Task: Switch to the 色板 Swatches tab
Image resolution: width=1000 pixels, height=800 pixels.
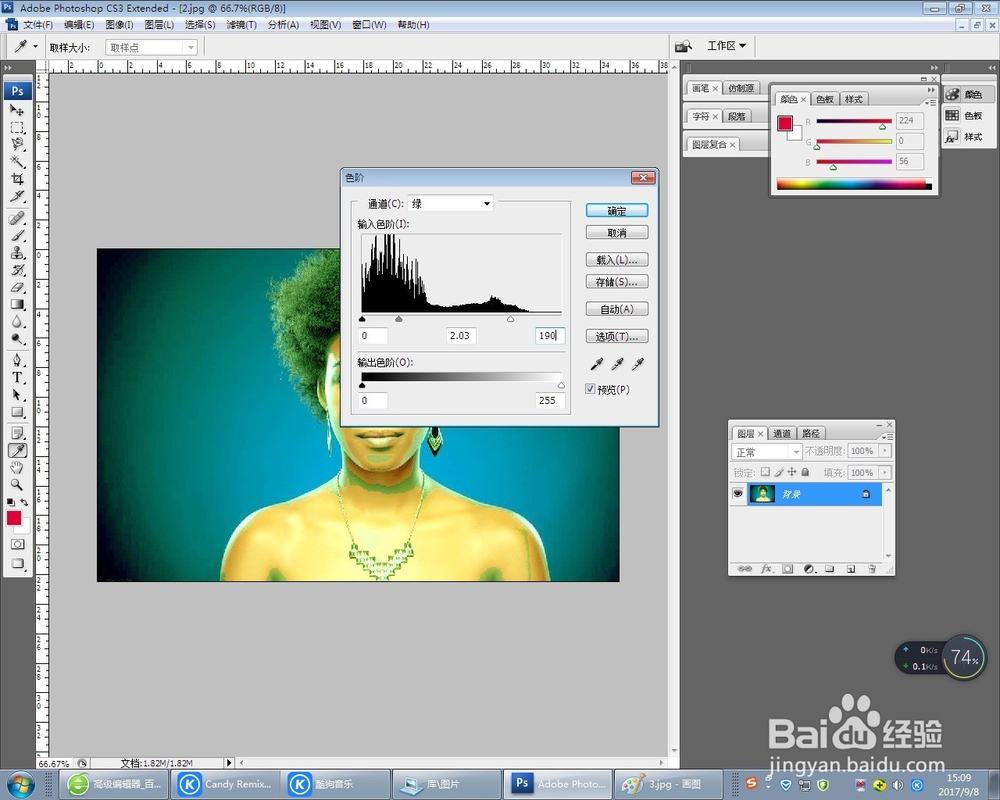Action: (x=825, y=99)
